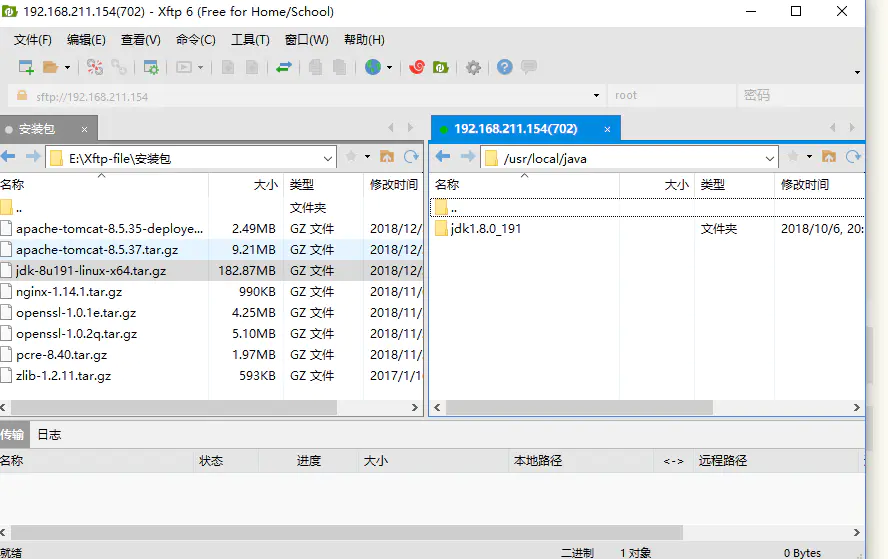Click back arrow in local pane

coord(8,156)
